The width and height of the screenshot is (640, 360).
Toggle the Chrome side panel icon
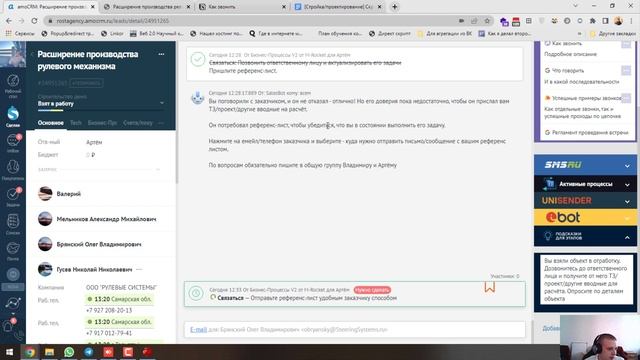(x=605, y=21)
